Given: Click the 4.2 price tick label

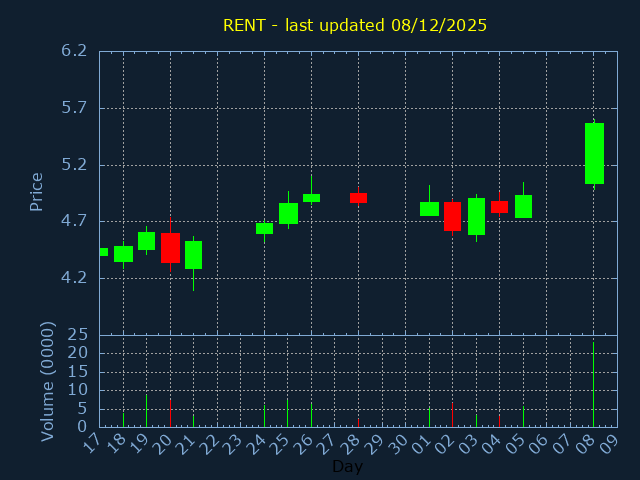Looking at the screenshot, I should [73, 277].
